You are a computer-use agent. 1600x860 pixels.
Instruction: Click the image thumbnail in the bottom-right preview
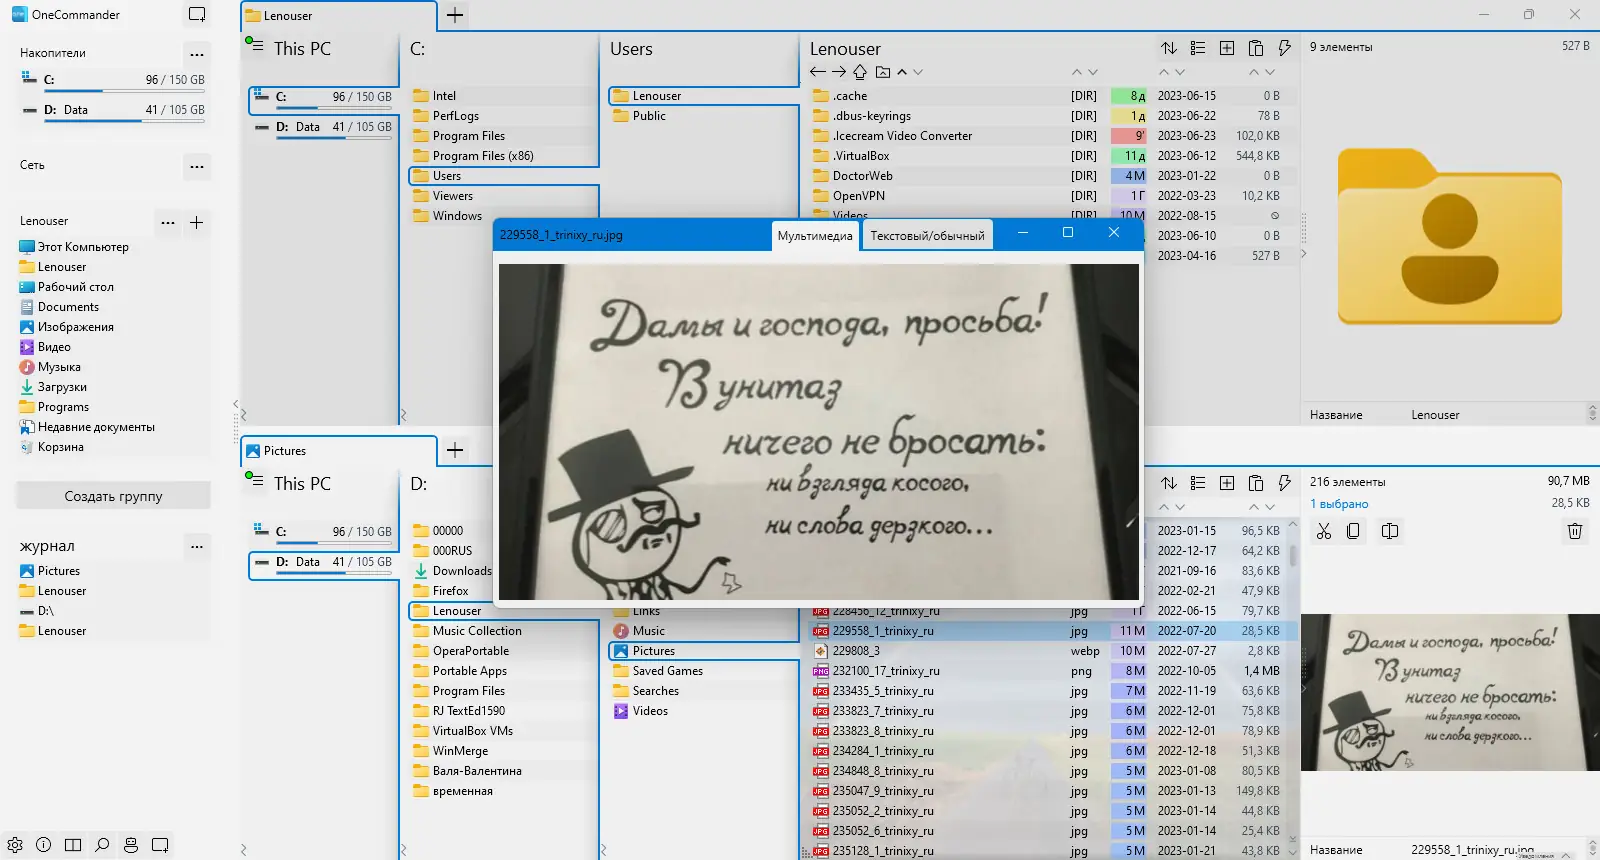click(1450, 692)
